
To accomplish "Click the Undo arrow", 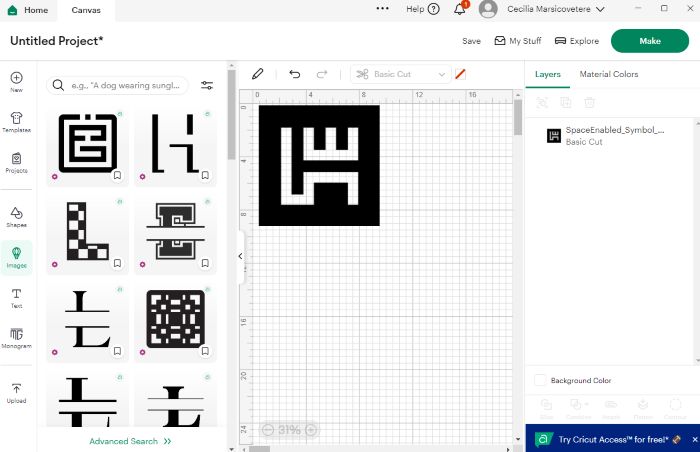I will point(294,74).
